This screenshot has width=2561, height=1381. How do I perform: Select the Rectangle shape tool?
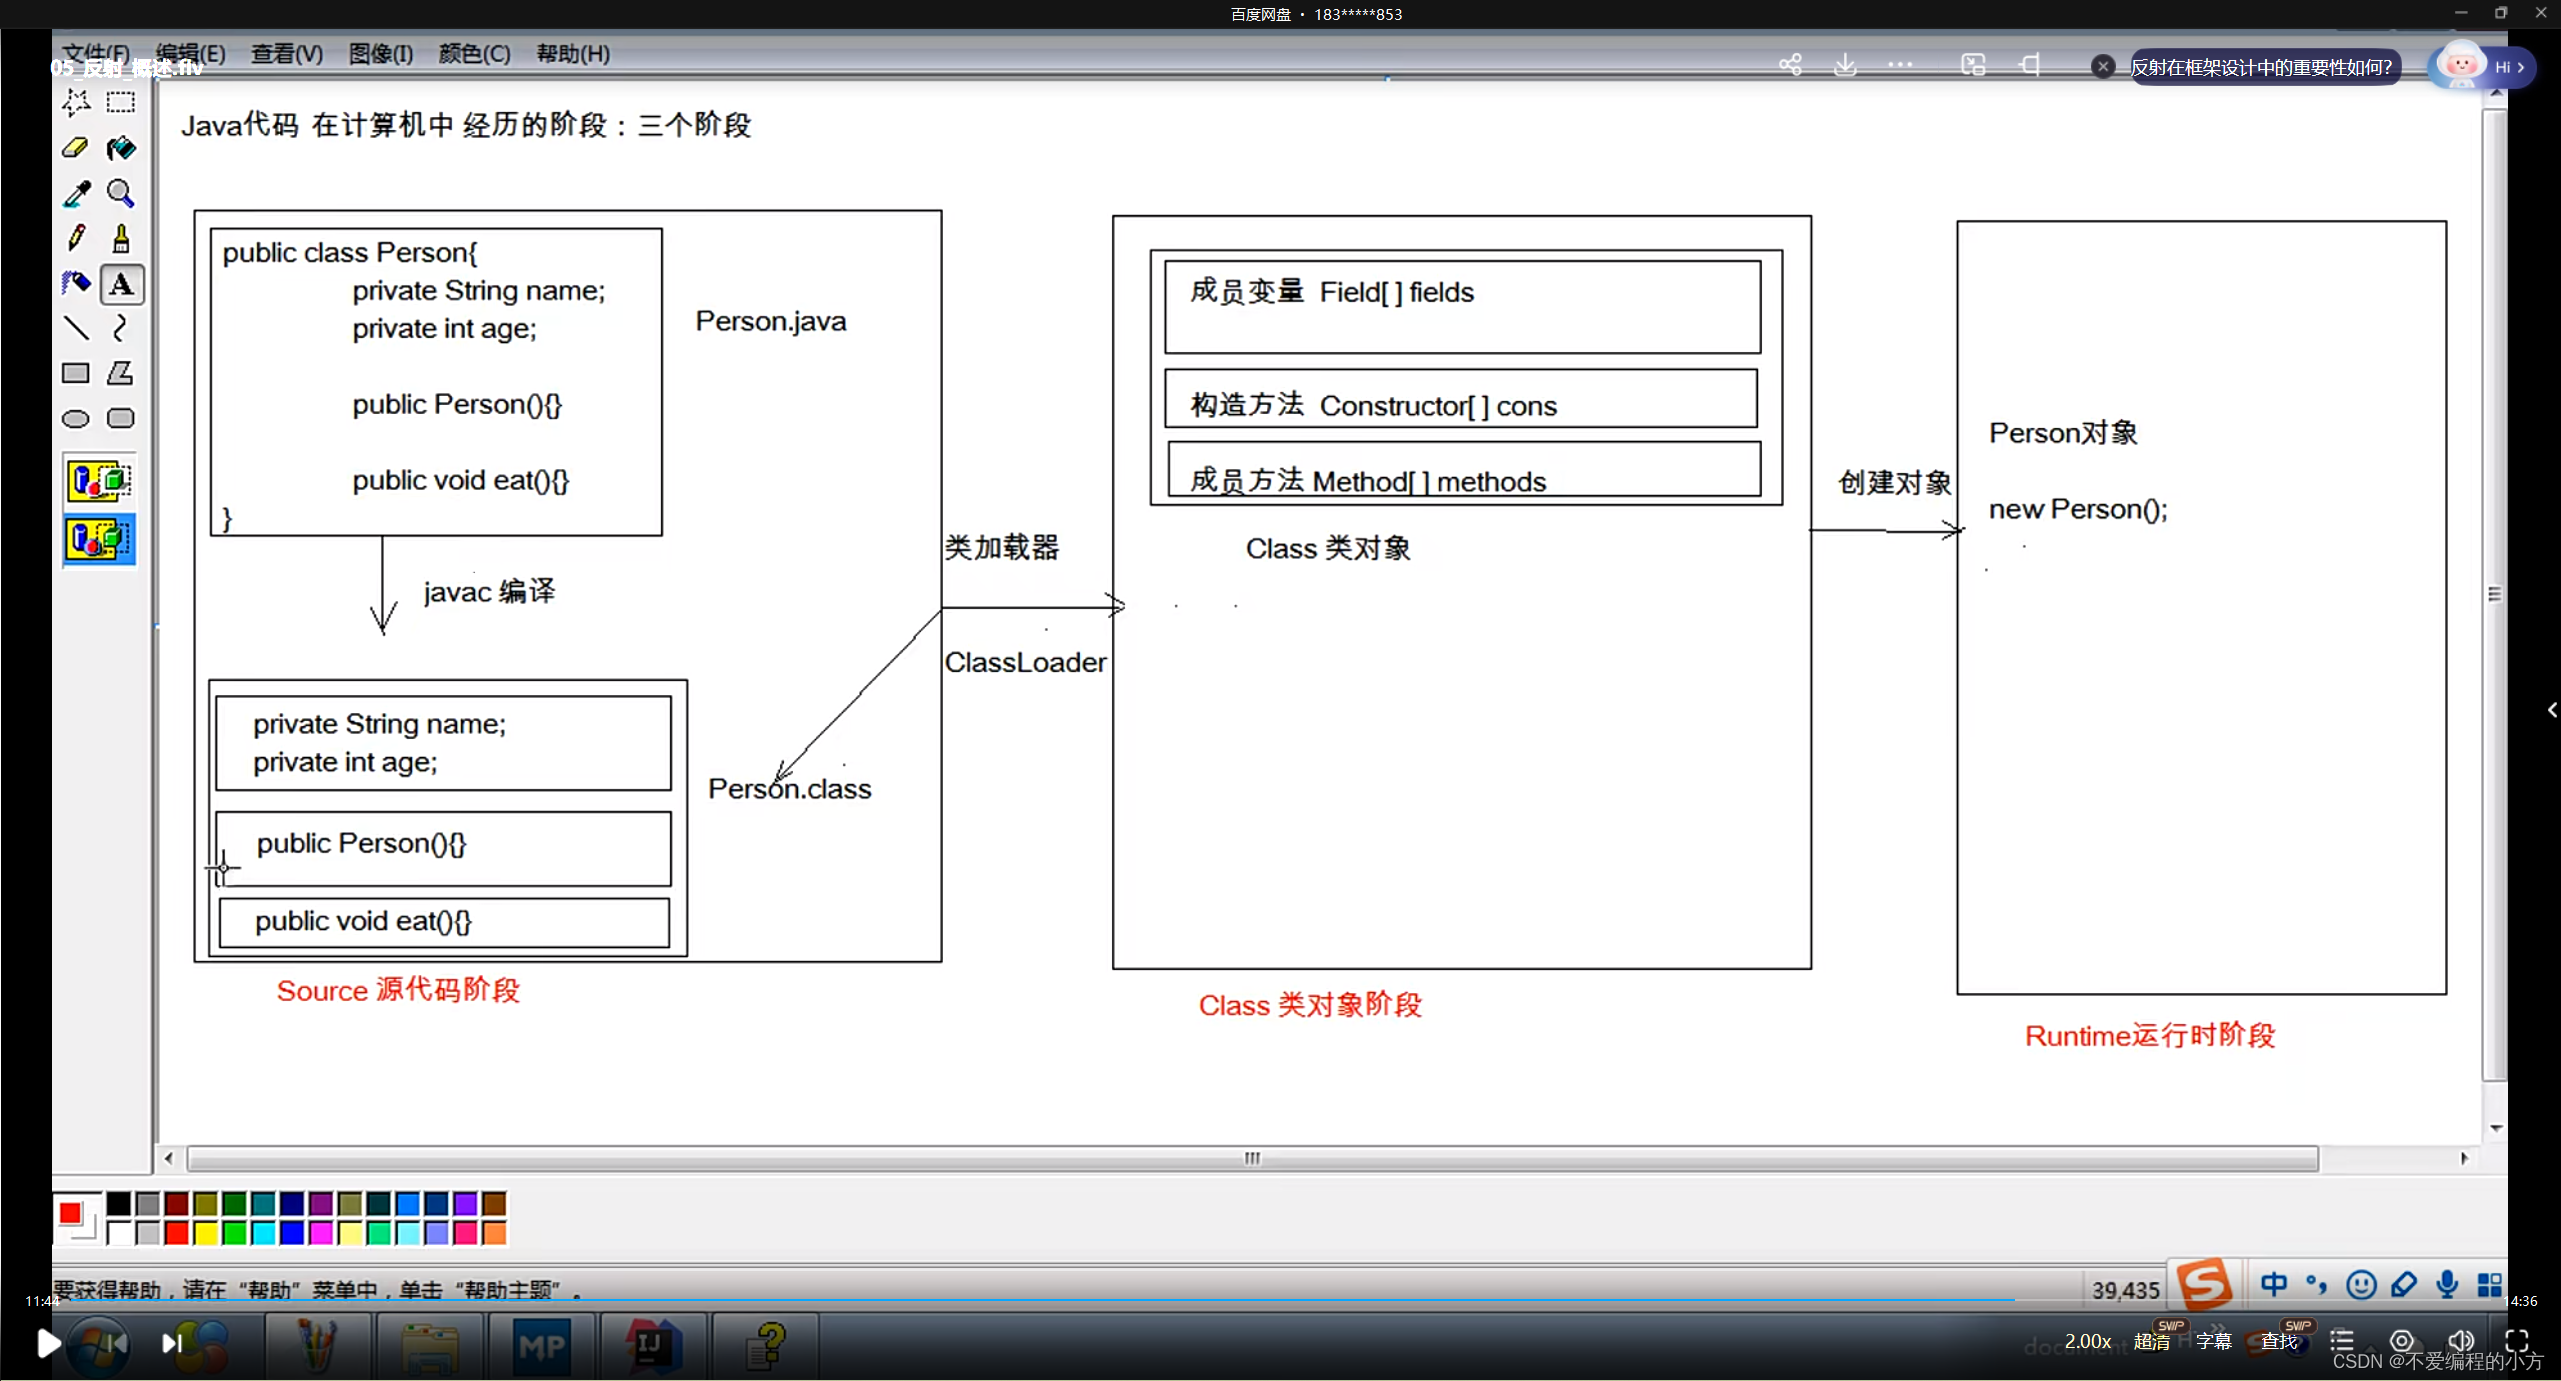click(76, 373)
